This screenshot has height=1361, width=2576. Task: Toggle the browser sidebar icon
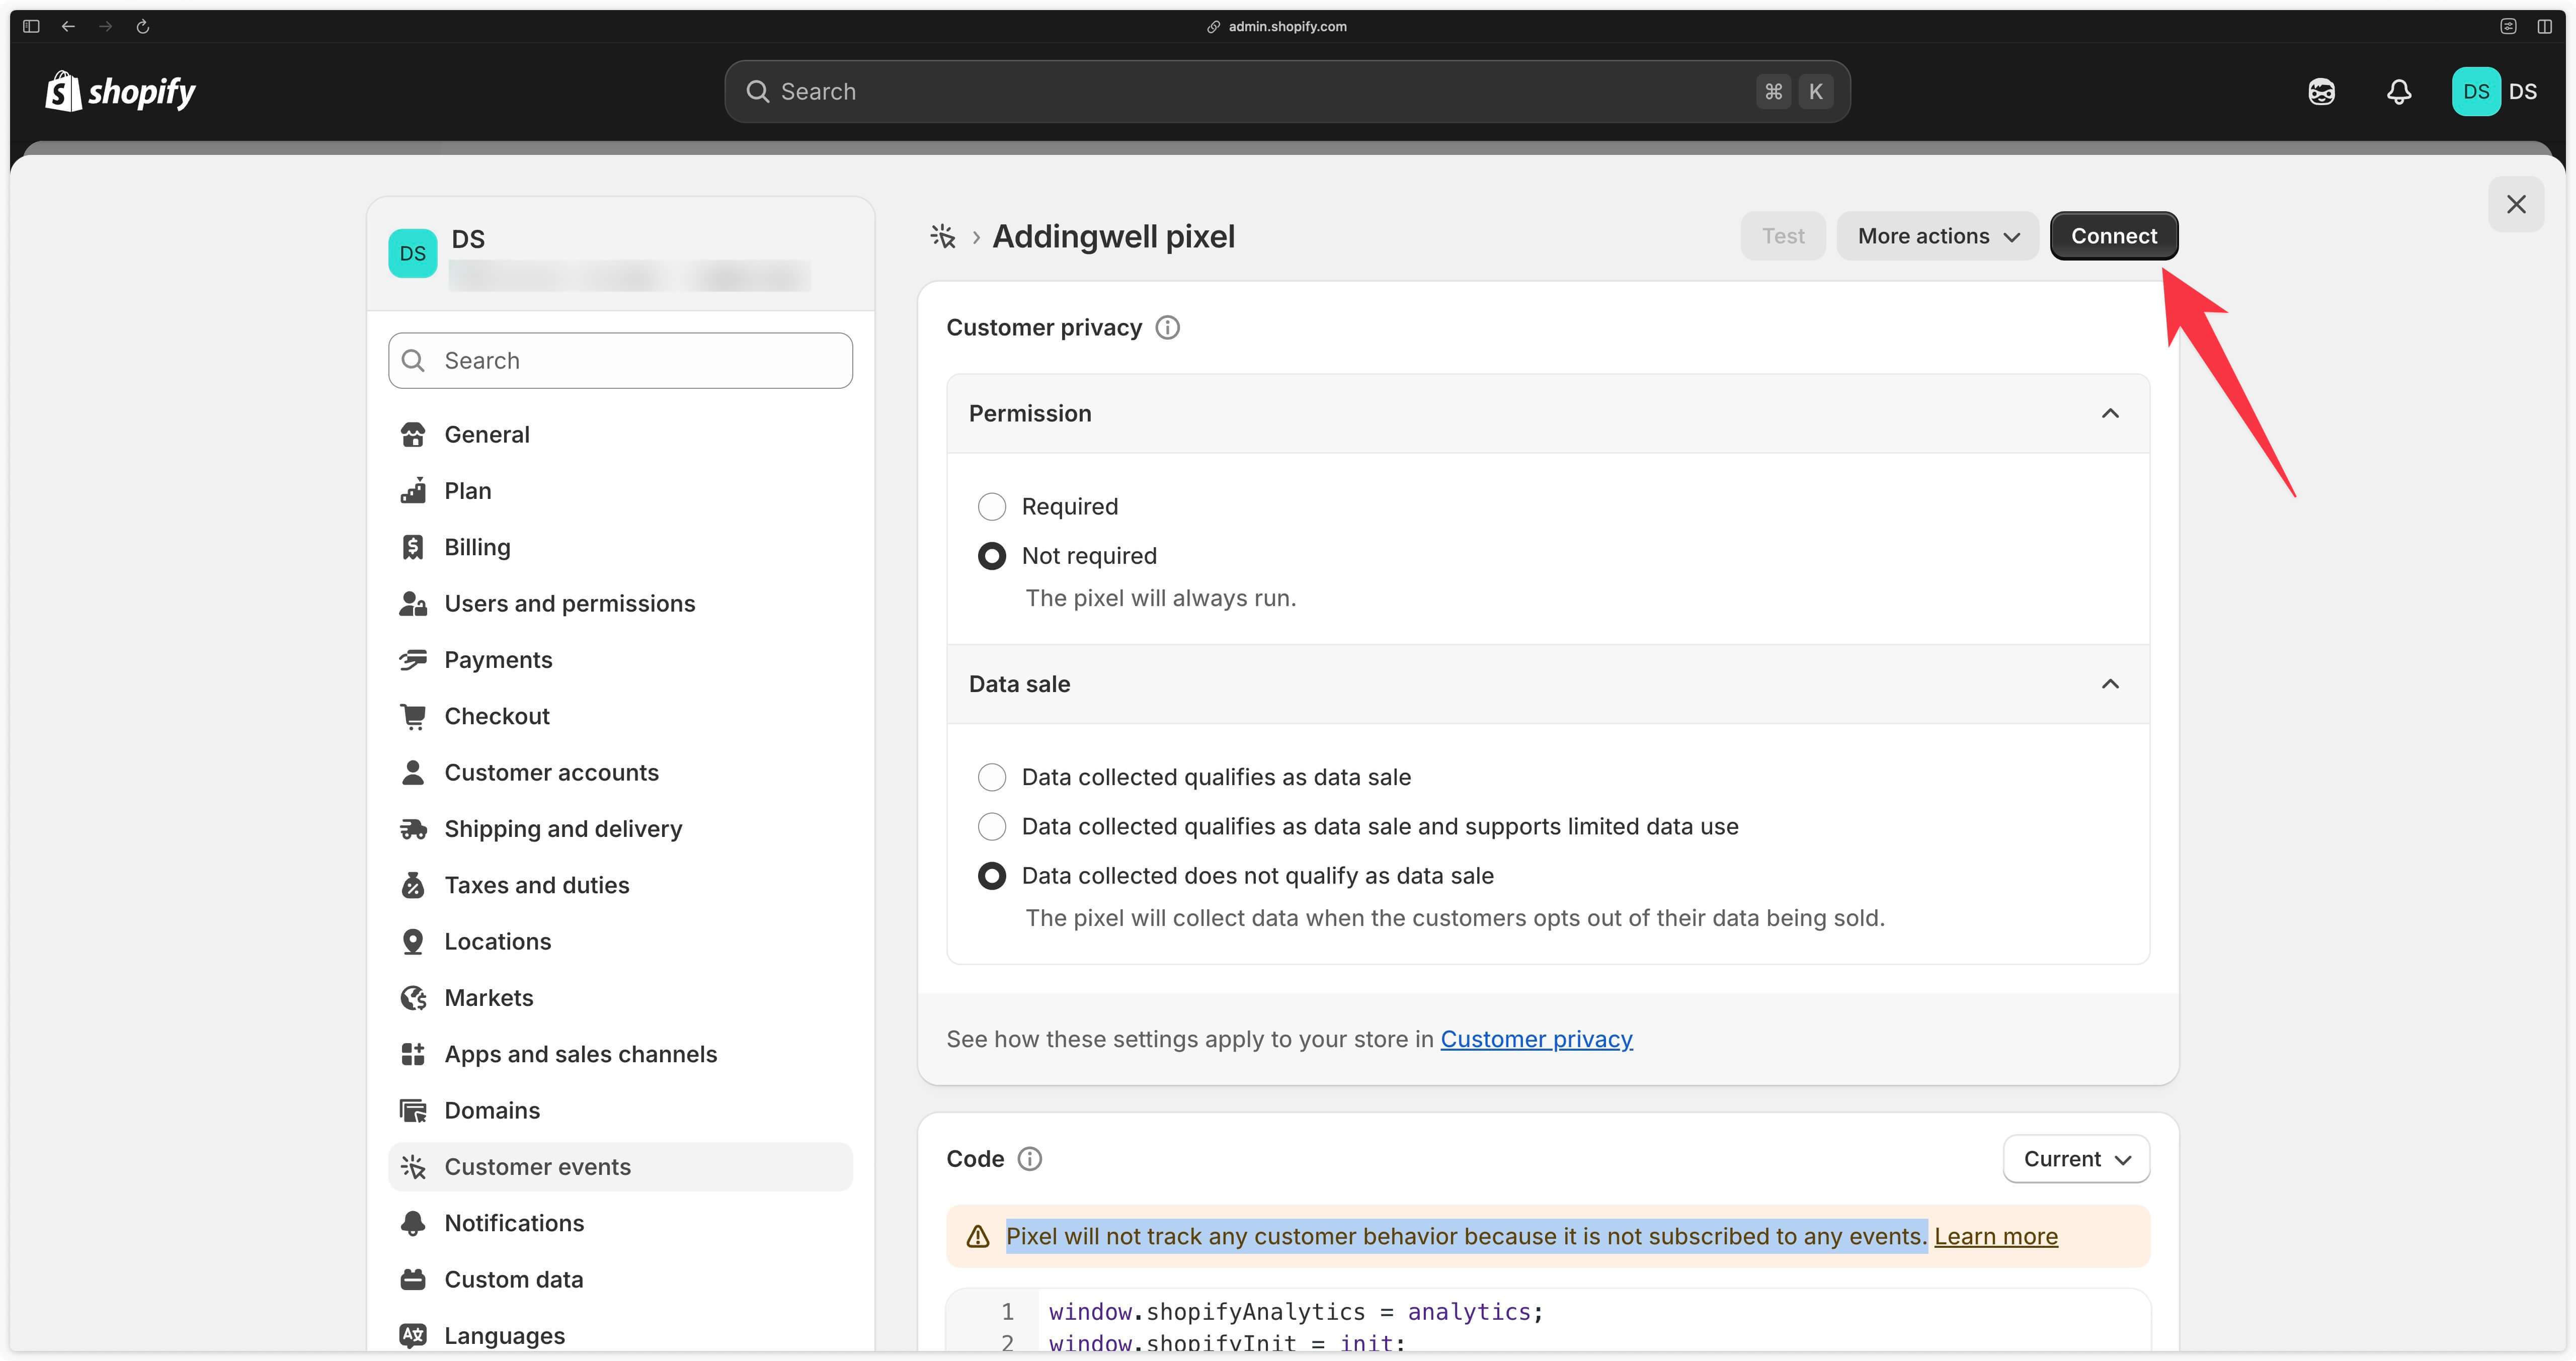tap(31, 26)
